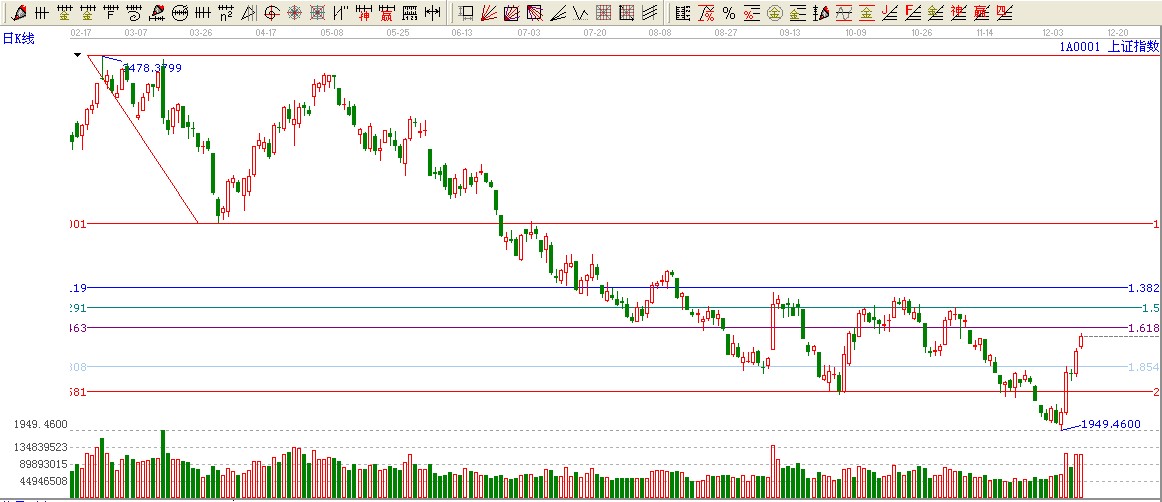
Task: Click the 1.618 Fibonacci level line label
Action: [x=1142, y=328]
